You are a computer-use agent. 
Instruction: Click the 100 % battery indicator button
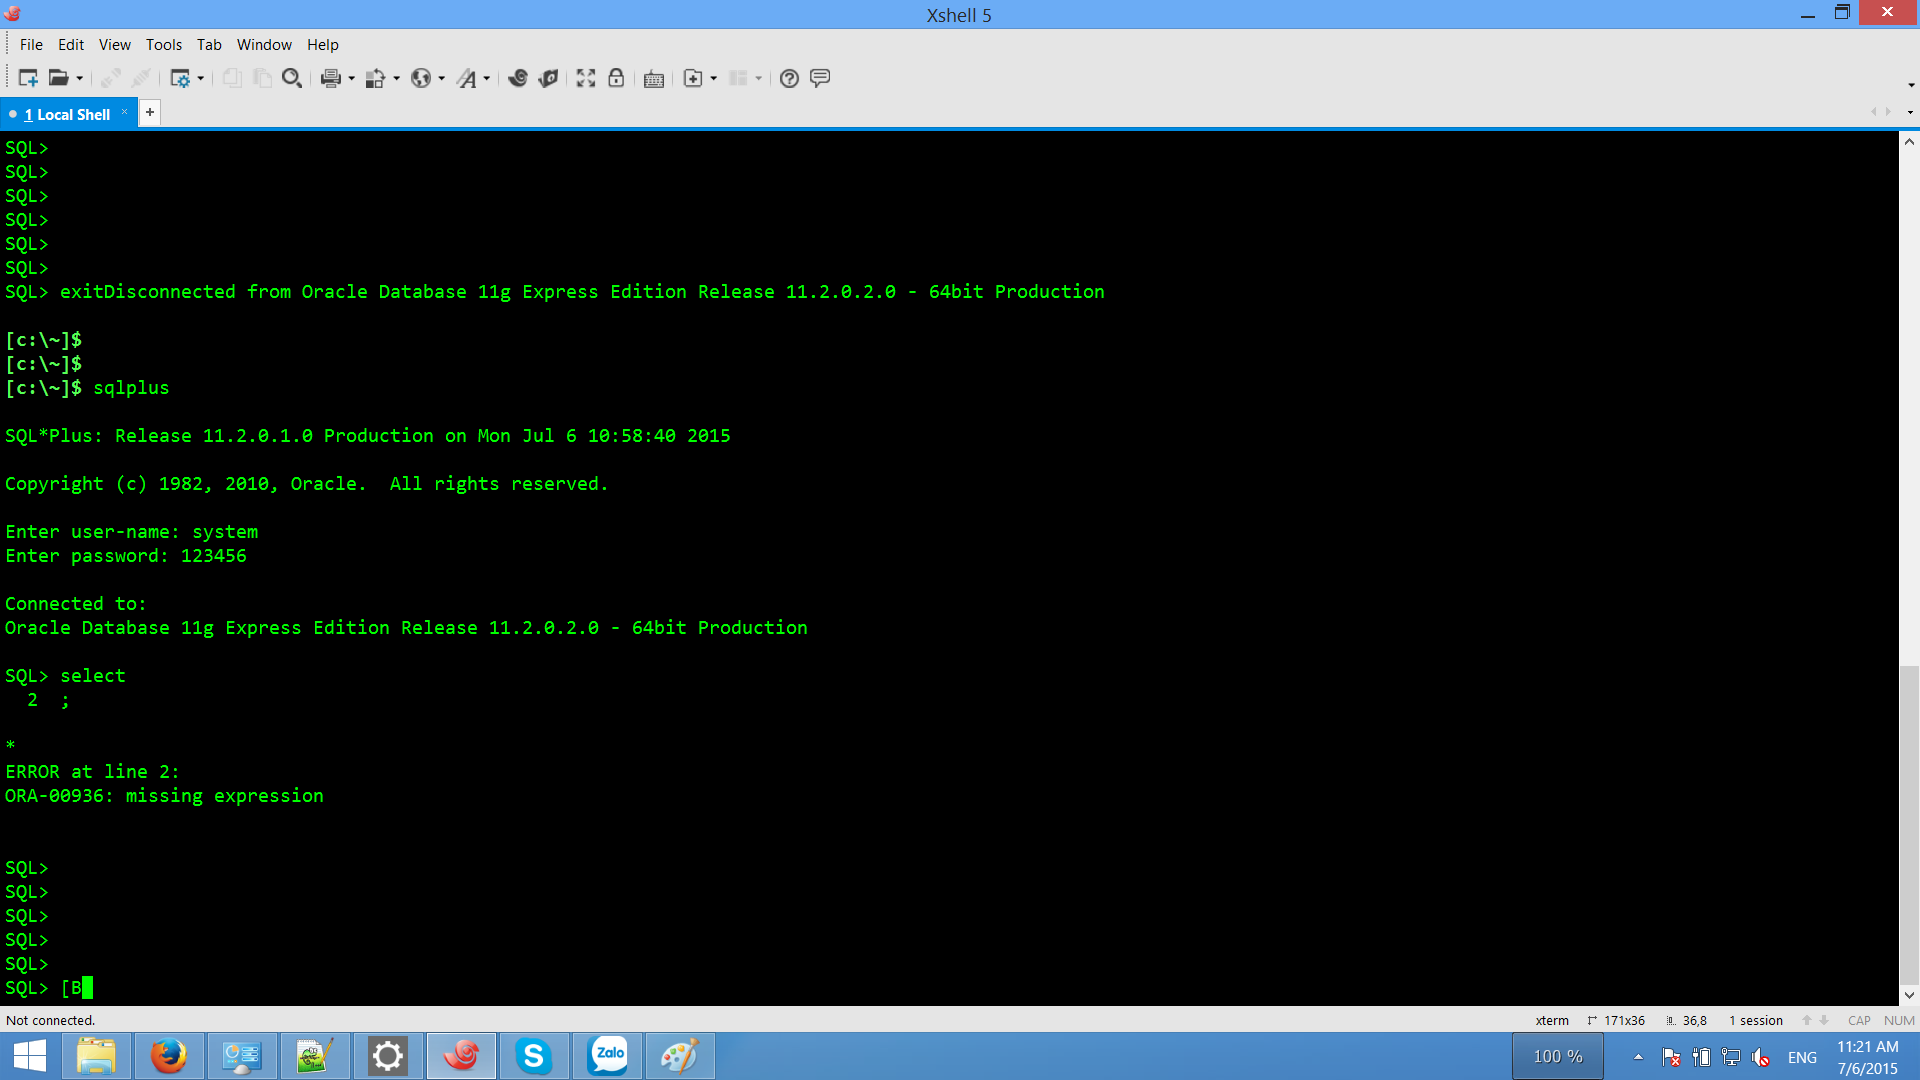tap(1558, 1056)
